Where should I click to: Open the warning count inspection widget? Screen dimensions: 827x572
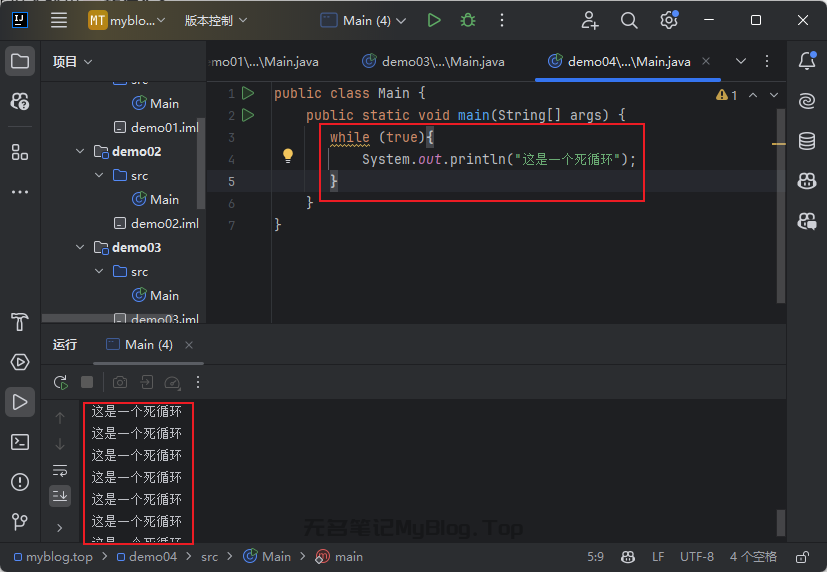(726, 95)
